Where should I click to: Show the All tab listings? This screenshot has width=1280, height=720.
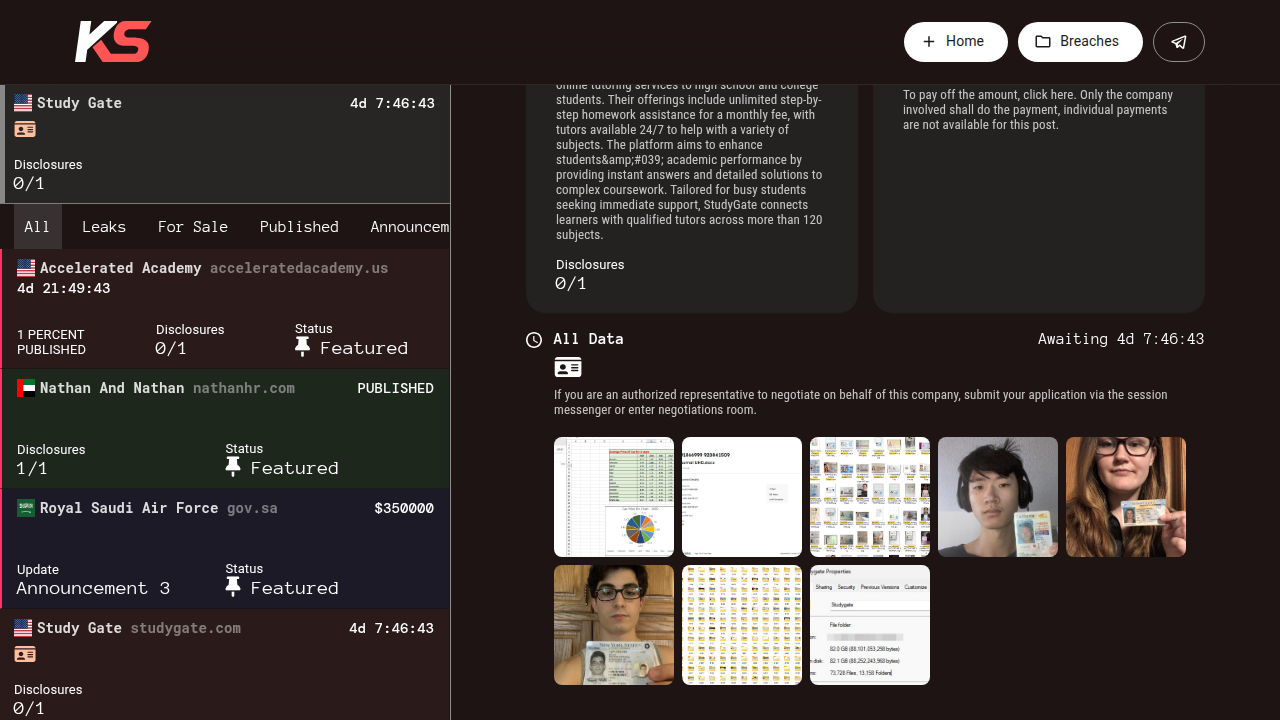(37, 227)
